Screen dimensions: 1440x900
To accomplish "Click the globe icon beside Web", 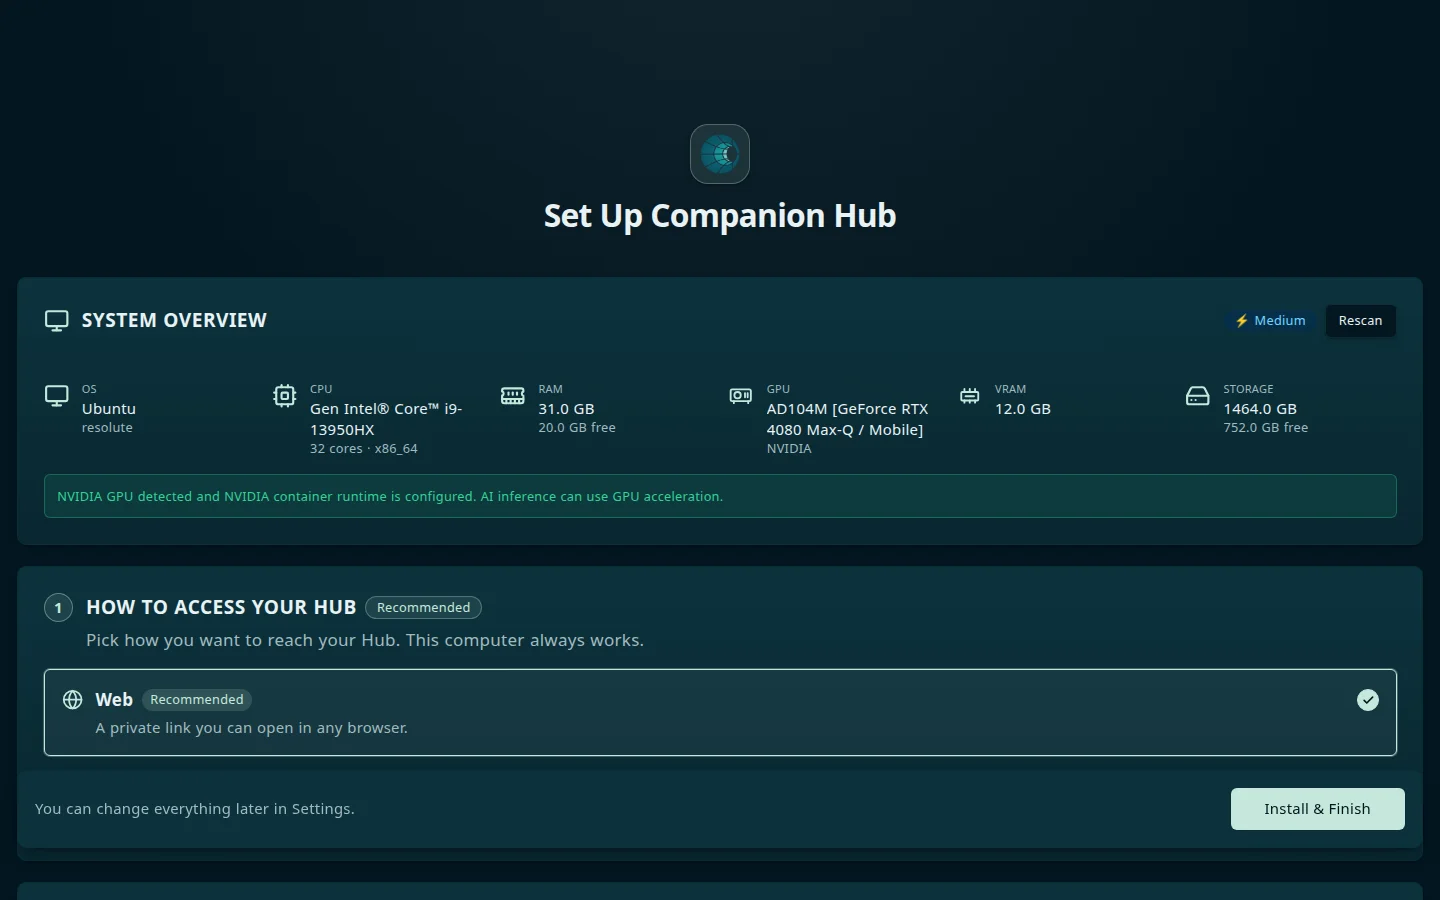I will tap(73, 700).
